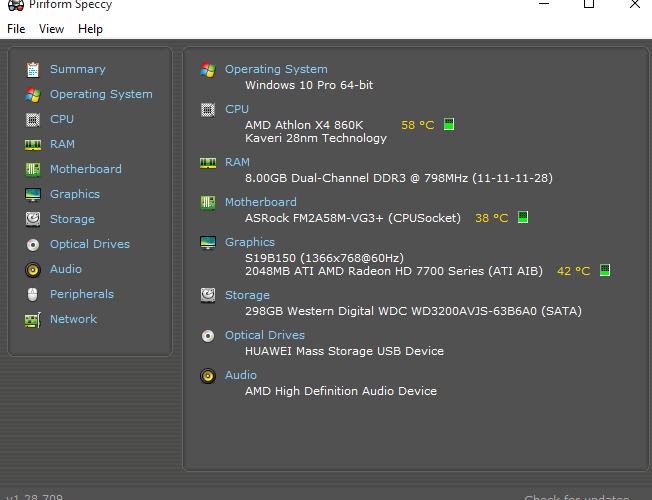Click the green temperature indicator next to 58 °C
Screen dimensions: 652x500
point(449,124)
